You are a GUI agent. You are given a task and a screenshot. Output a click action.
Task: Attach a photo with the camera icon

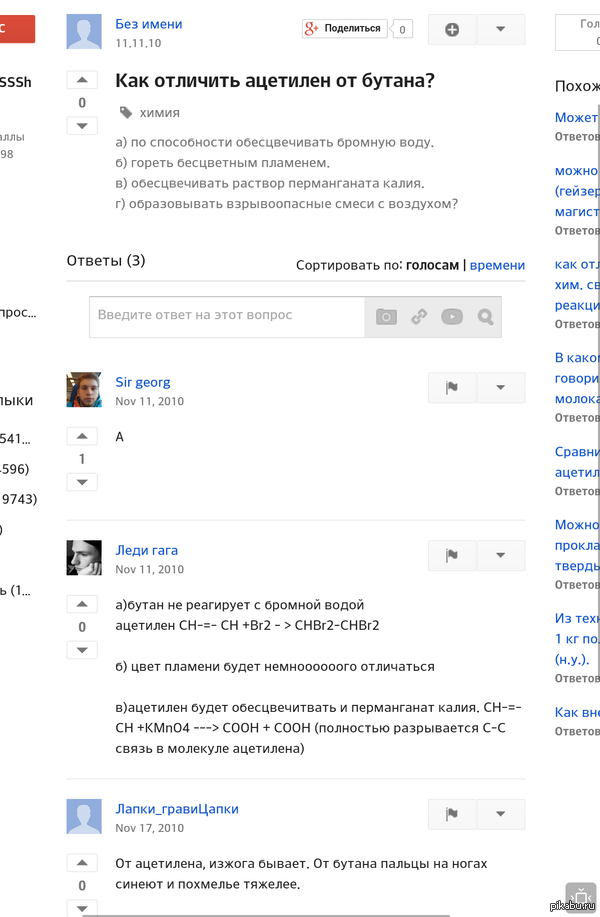click(387, 317)
